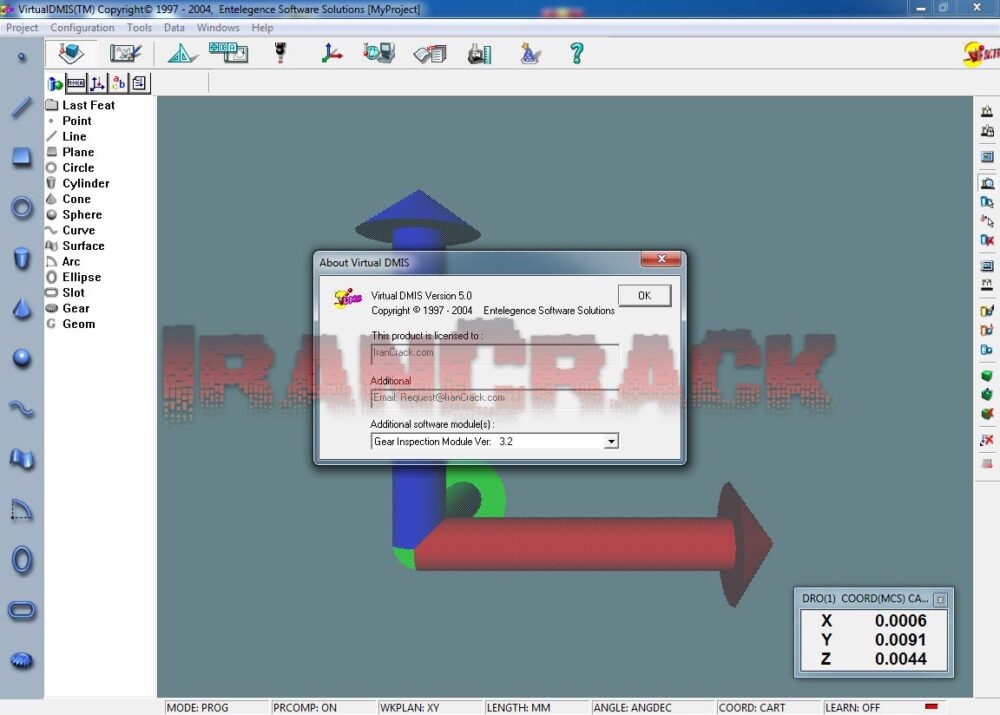This screenshot has height=715, width=1000.
Task: Click the probe icon in top toolbar
Action: 282,54
